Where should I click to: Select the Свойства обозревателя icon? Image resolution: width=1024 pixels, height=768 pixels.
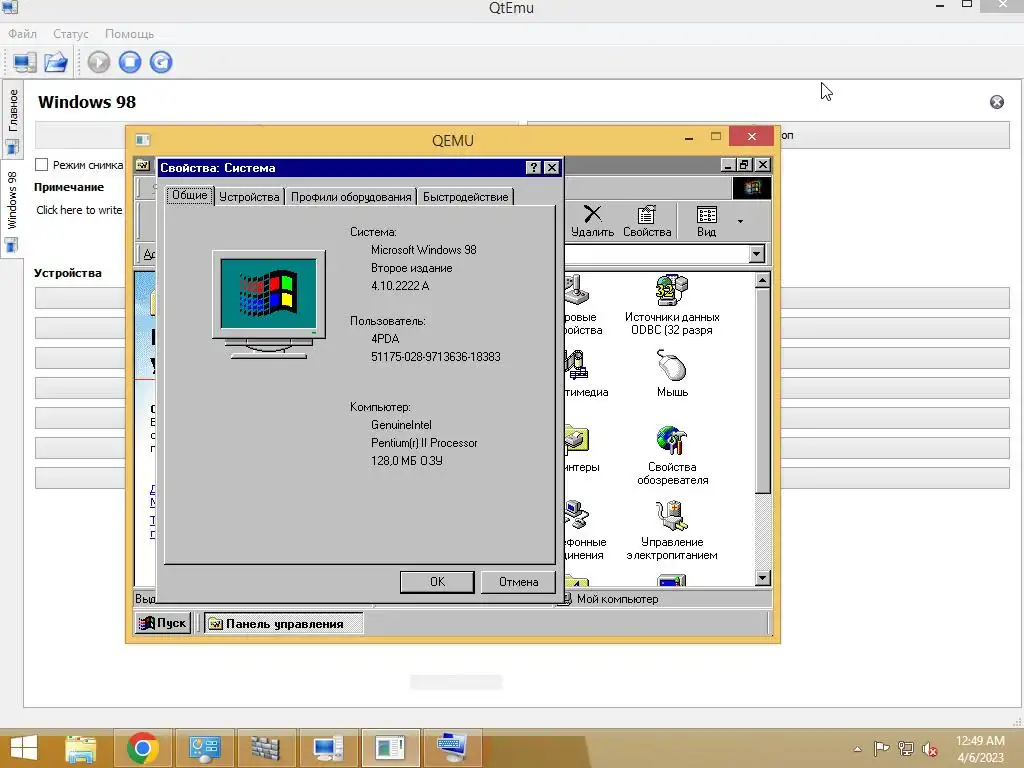tap(672, 455)
